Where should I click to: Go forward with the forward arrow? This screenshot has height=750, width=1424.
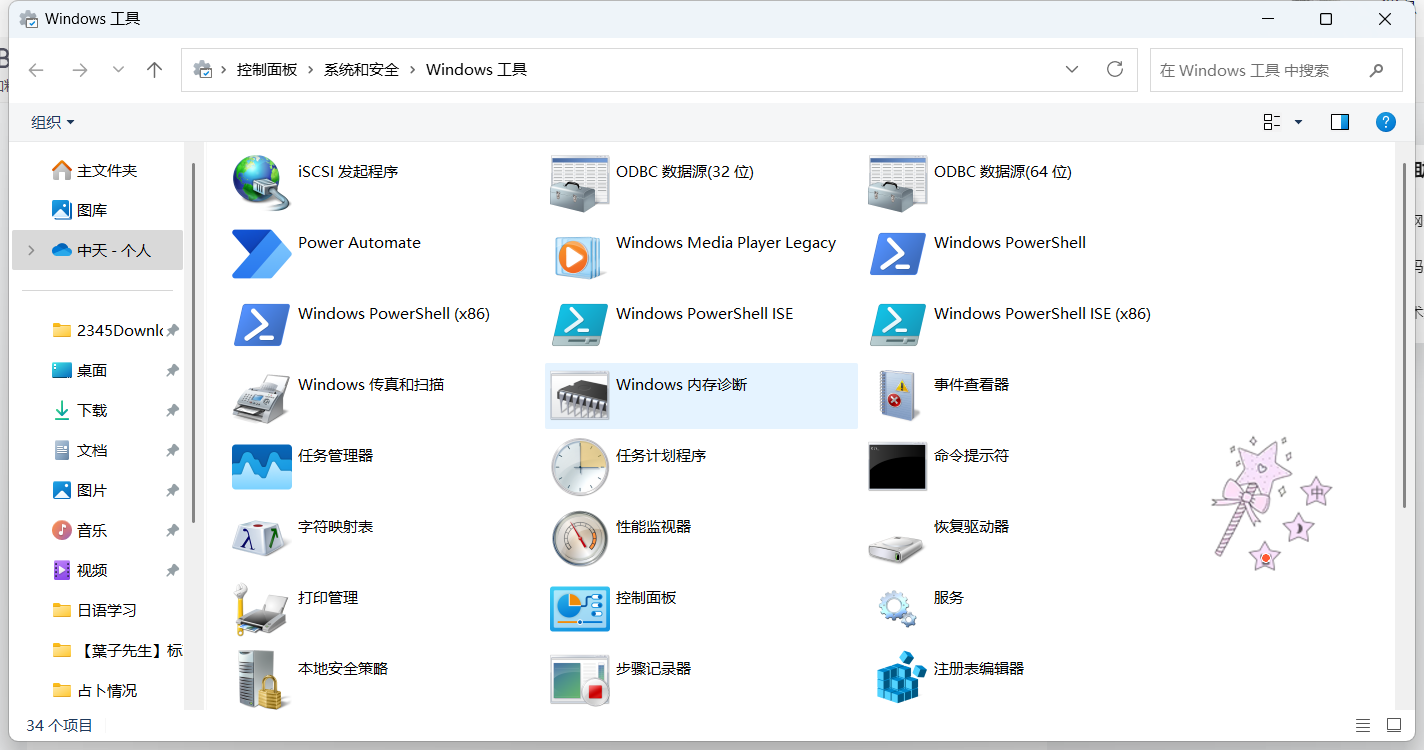[x=80, y=70]
